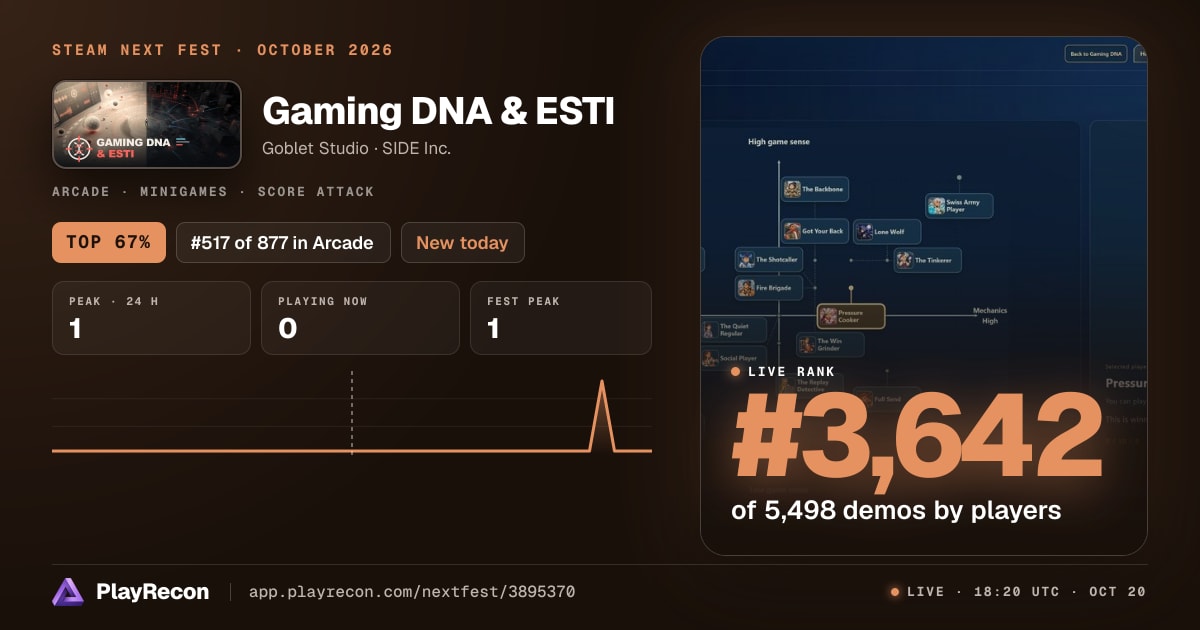
Task: Click the orange LIVE RANK indicator dot
Action: (736, 372)
